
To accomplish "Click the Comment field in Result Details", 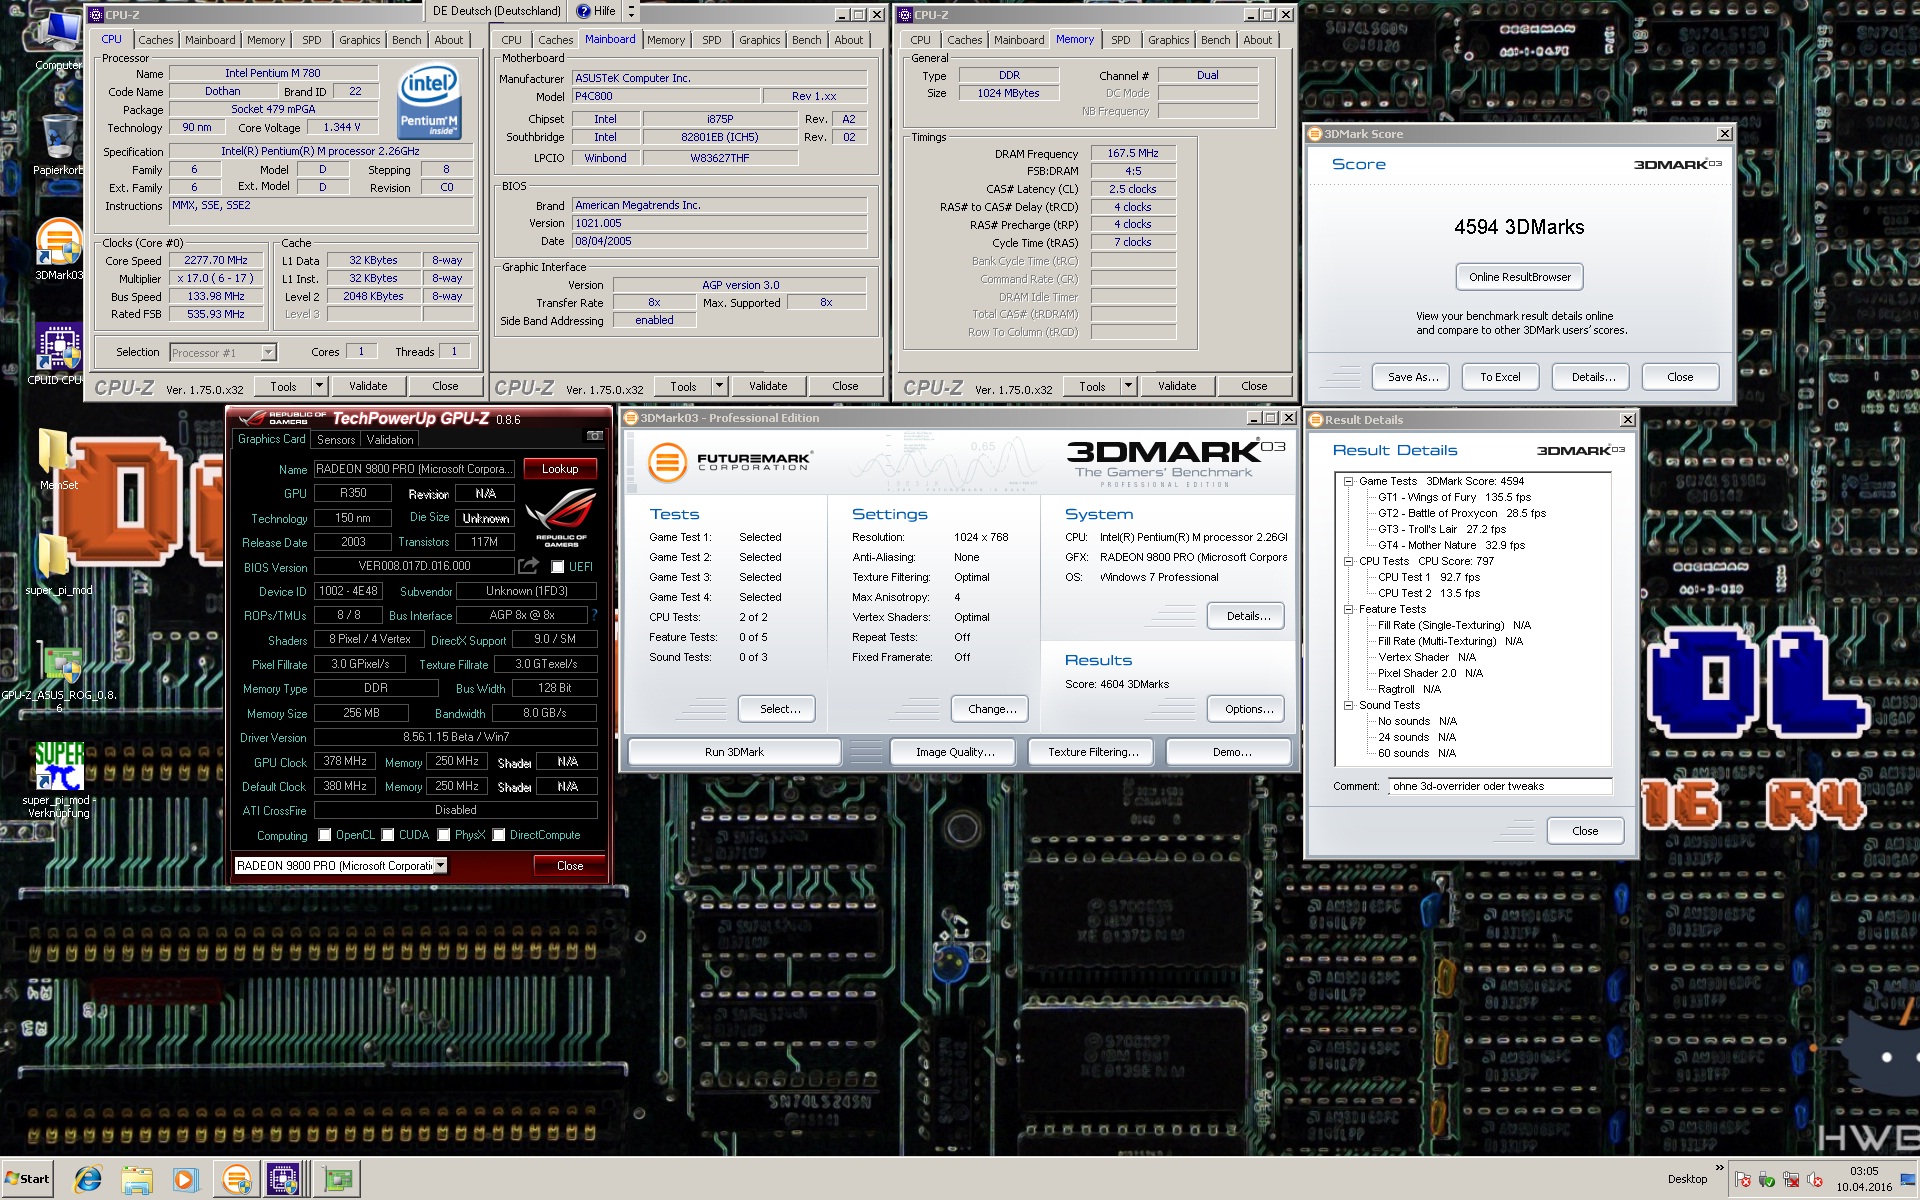I will pyautogui.click(x=1499, y=786).
